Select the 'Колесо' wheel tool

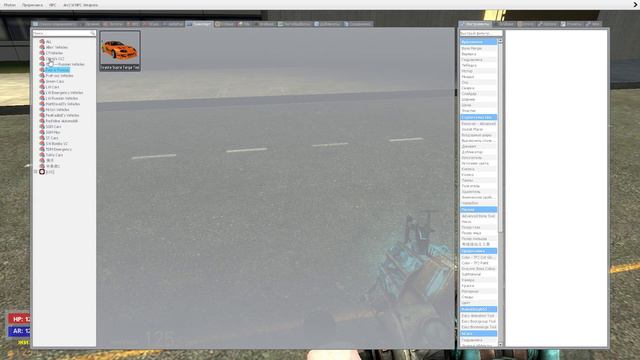click(478, 175)
